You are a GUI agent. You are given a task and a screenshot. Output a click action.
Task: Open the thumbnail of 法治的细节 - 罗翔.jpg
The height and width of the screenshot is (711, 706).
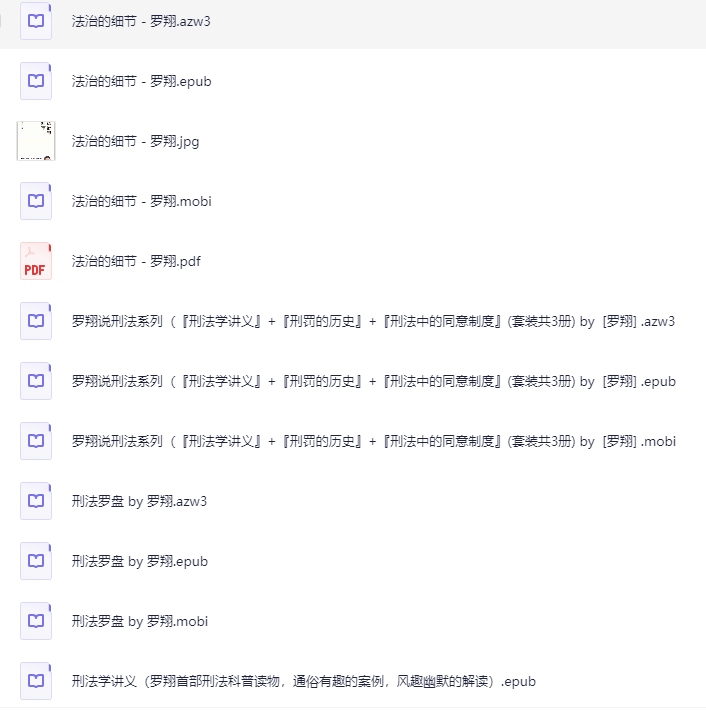tap(36, 141)
